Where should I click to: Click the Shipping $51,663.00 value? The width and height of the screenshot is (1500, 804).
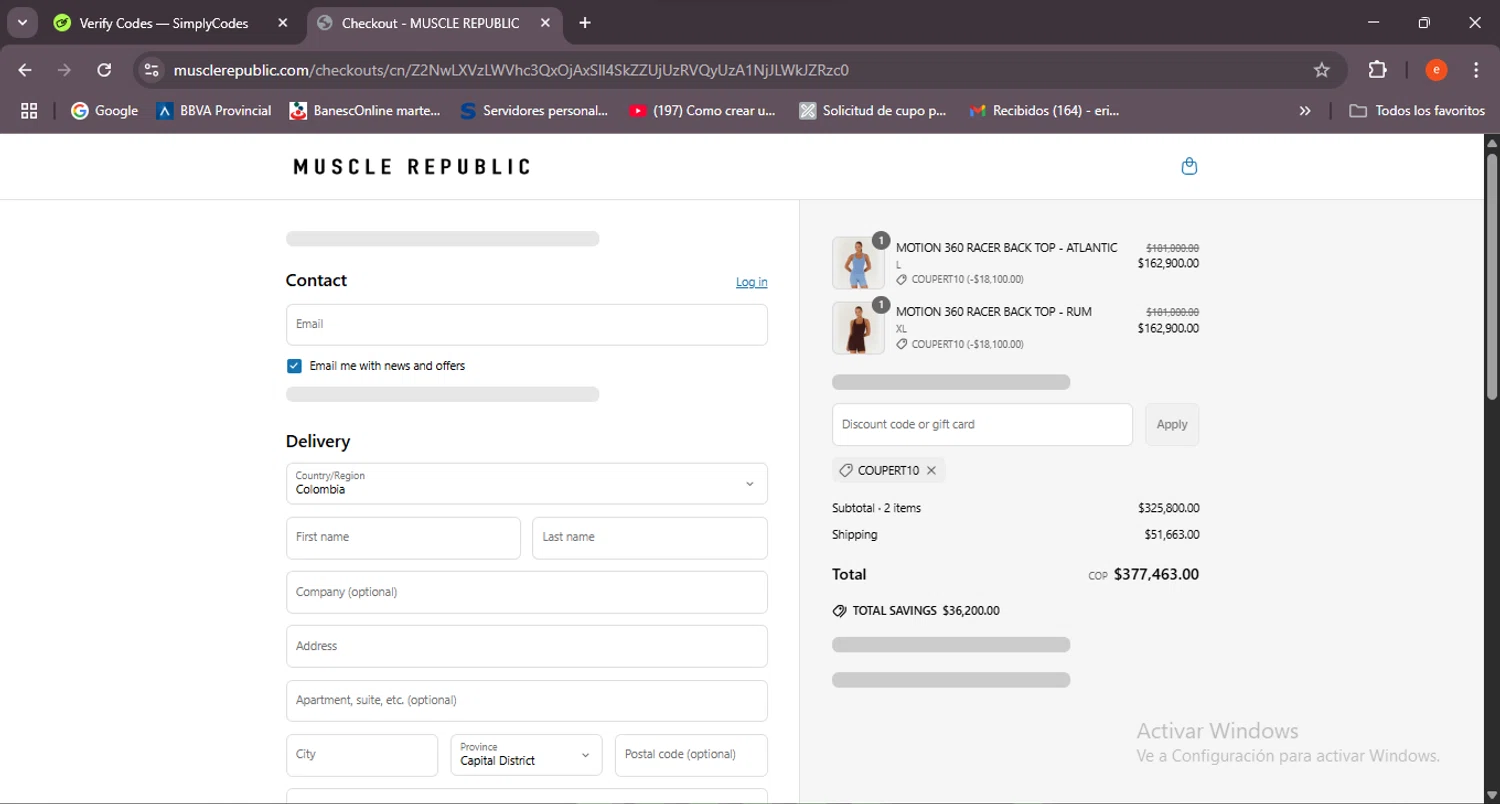pyautogui.click(x=1172, y=535)
